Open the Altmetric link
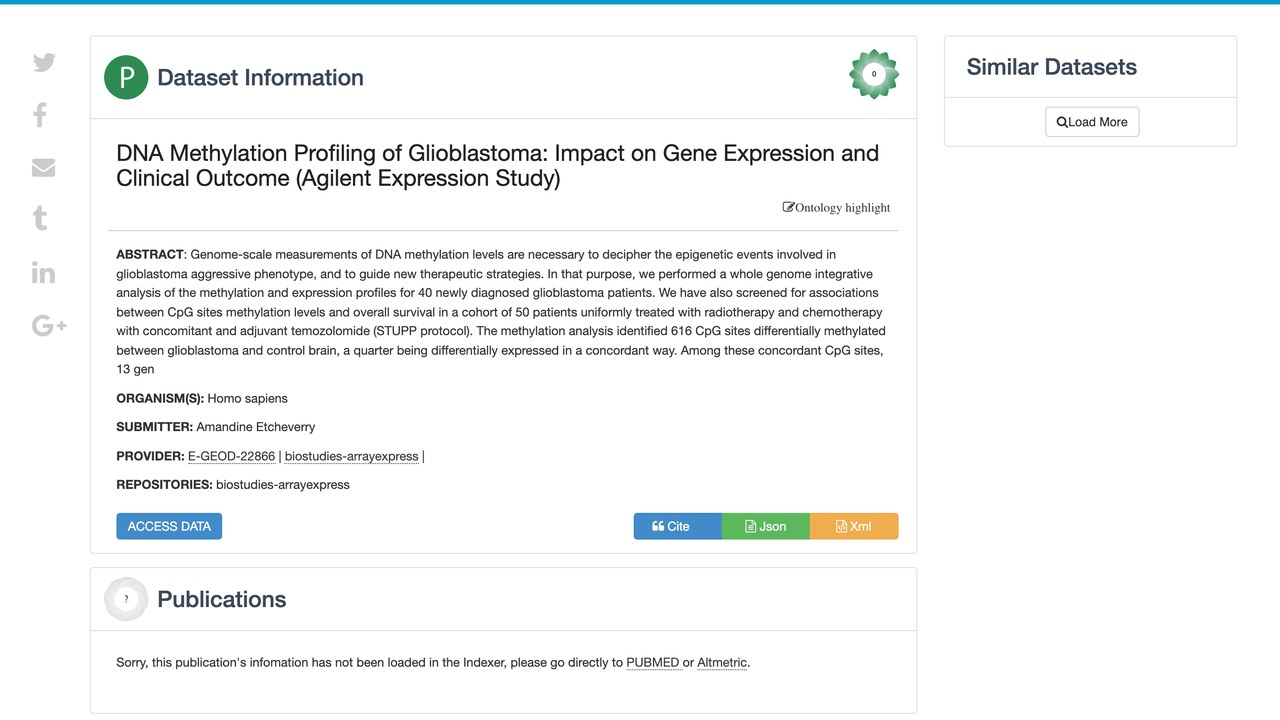The image size is (1280, 720). pyautogui.click(x=722, y=662)
